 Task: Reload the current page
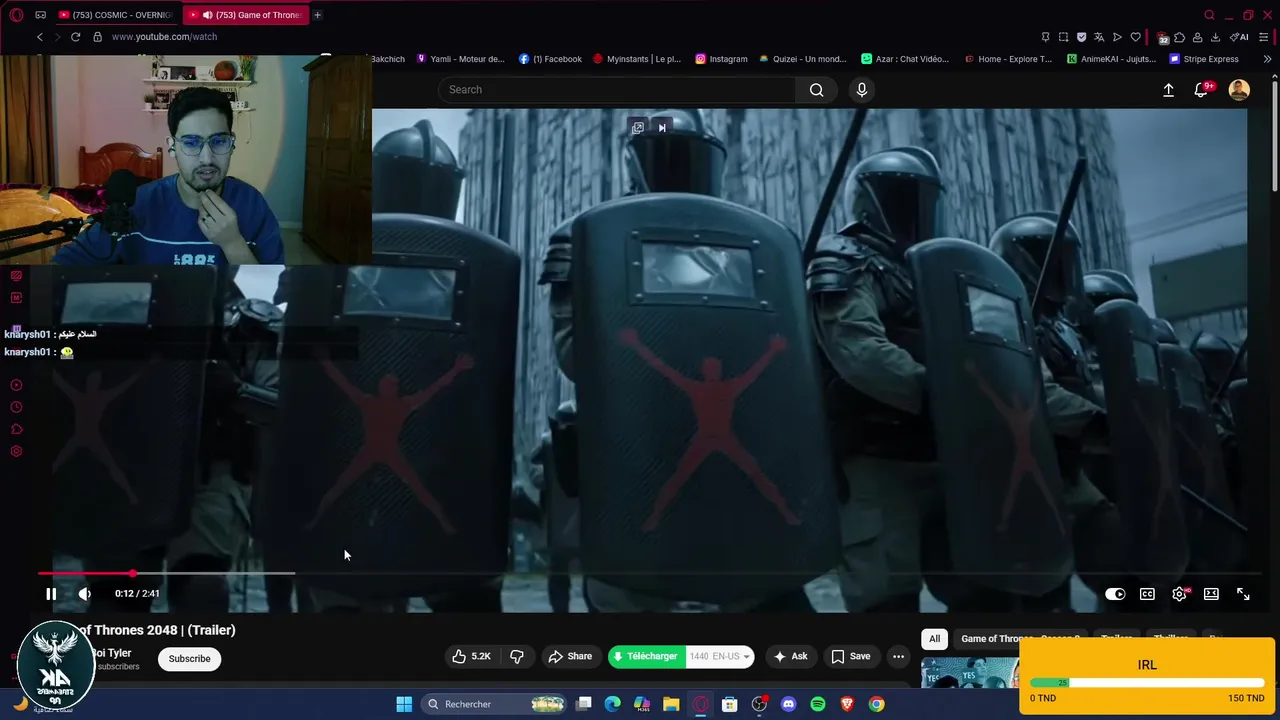tap(75, 37)
